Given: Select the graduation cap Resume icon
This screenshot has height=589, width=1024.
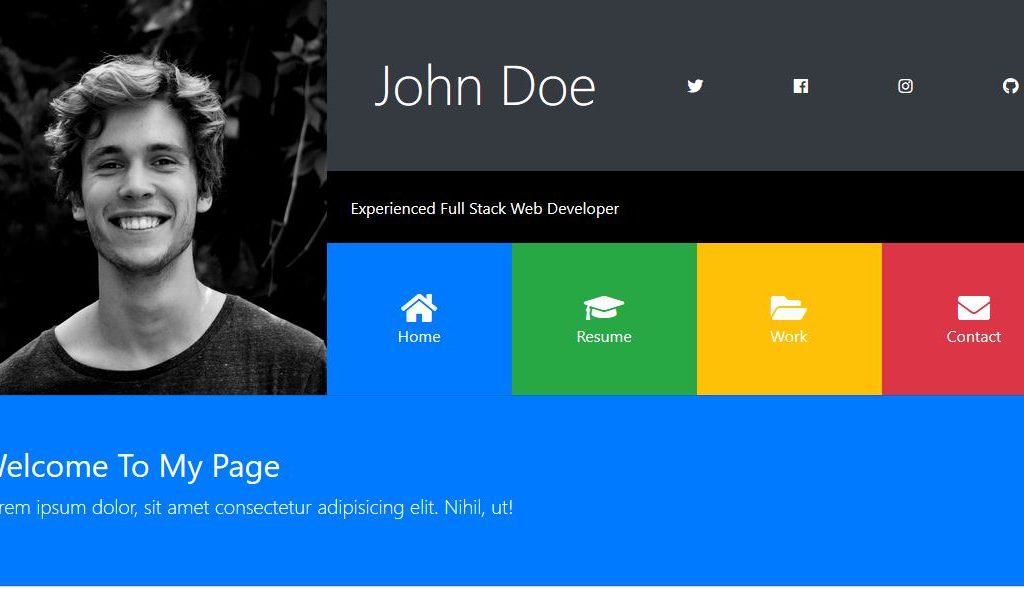Looking at the screenshot, I should click(x=604, y=307).
